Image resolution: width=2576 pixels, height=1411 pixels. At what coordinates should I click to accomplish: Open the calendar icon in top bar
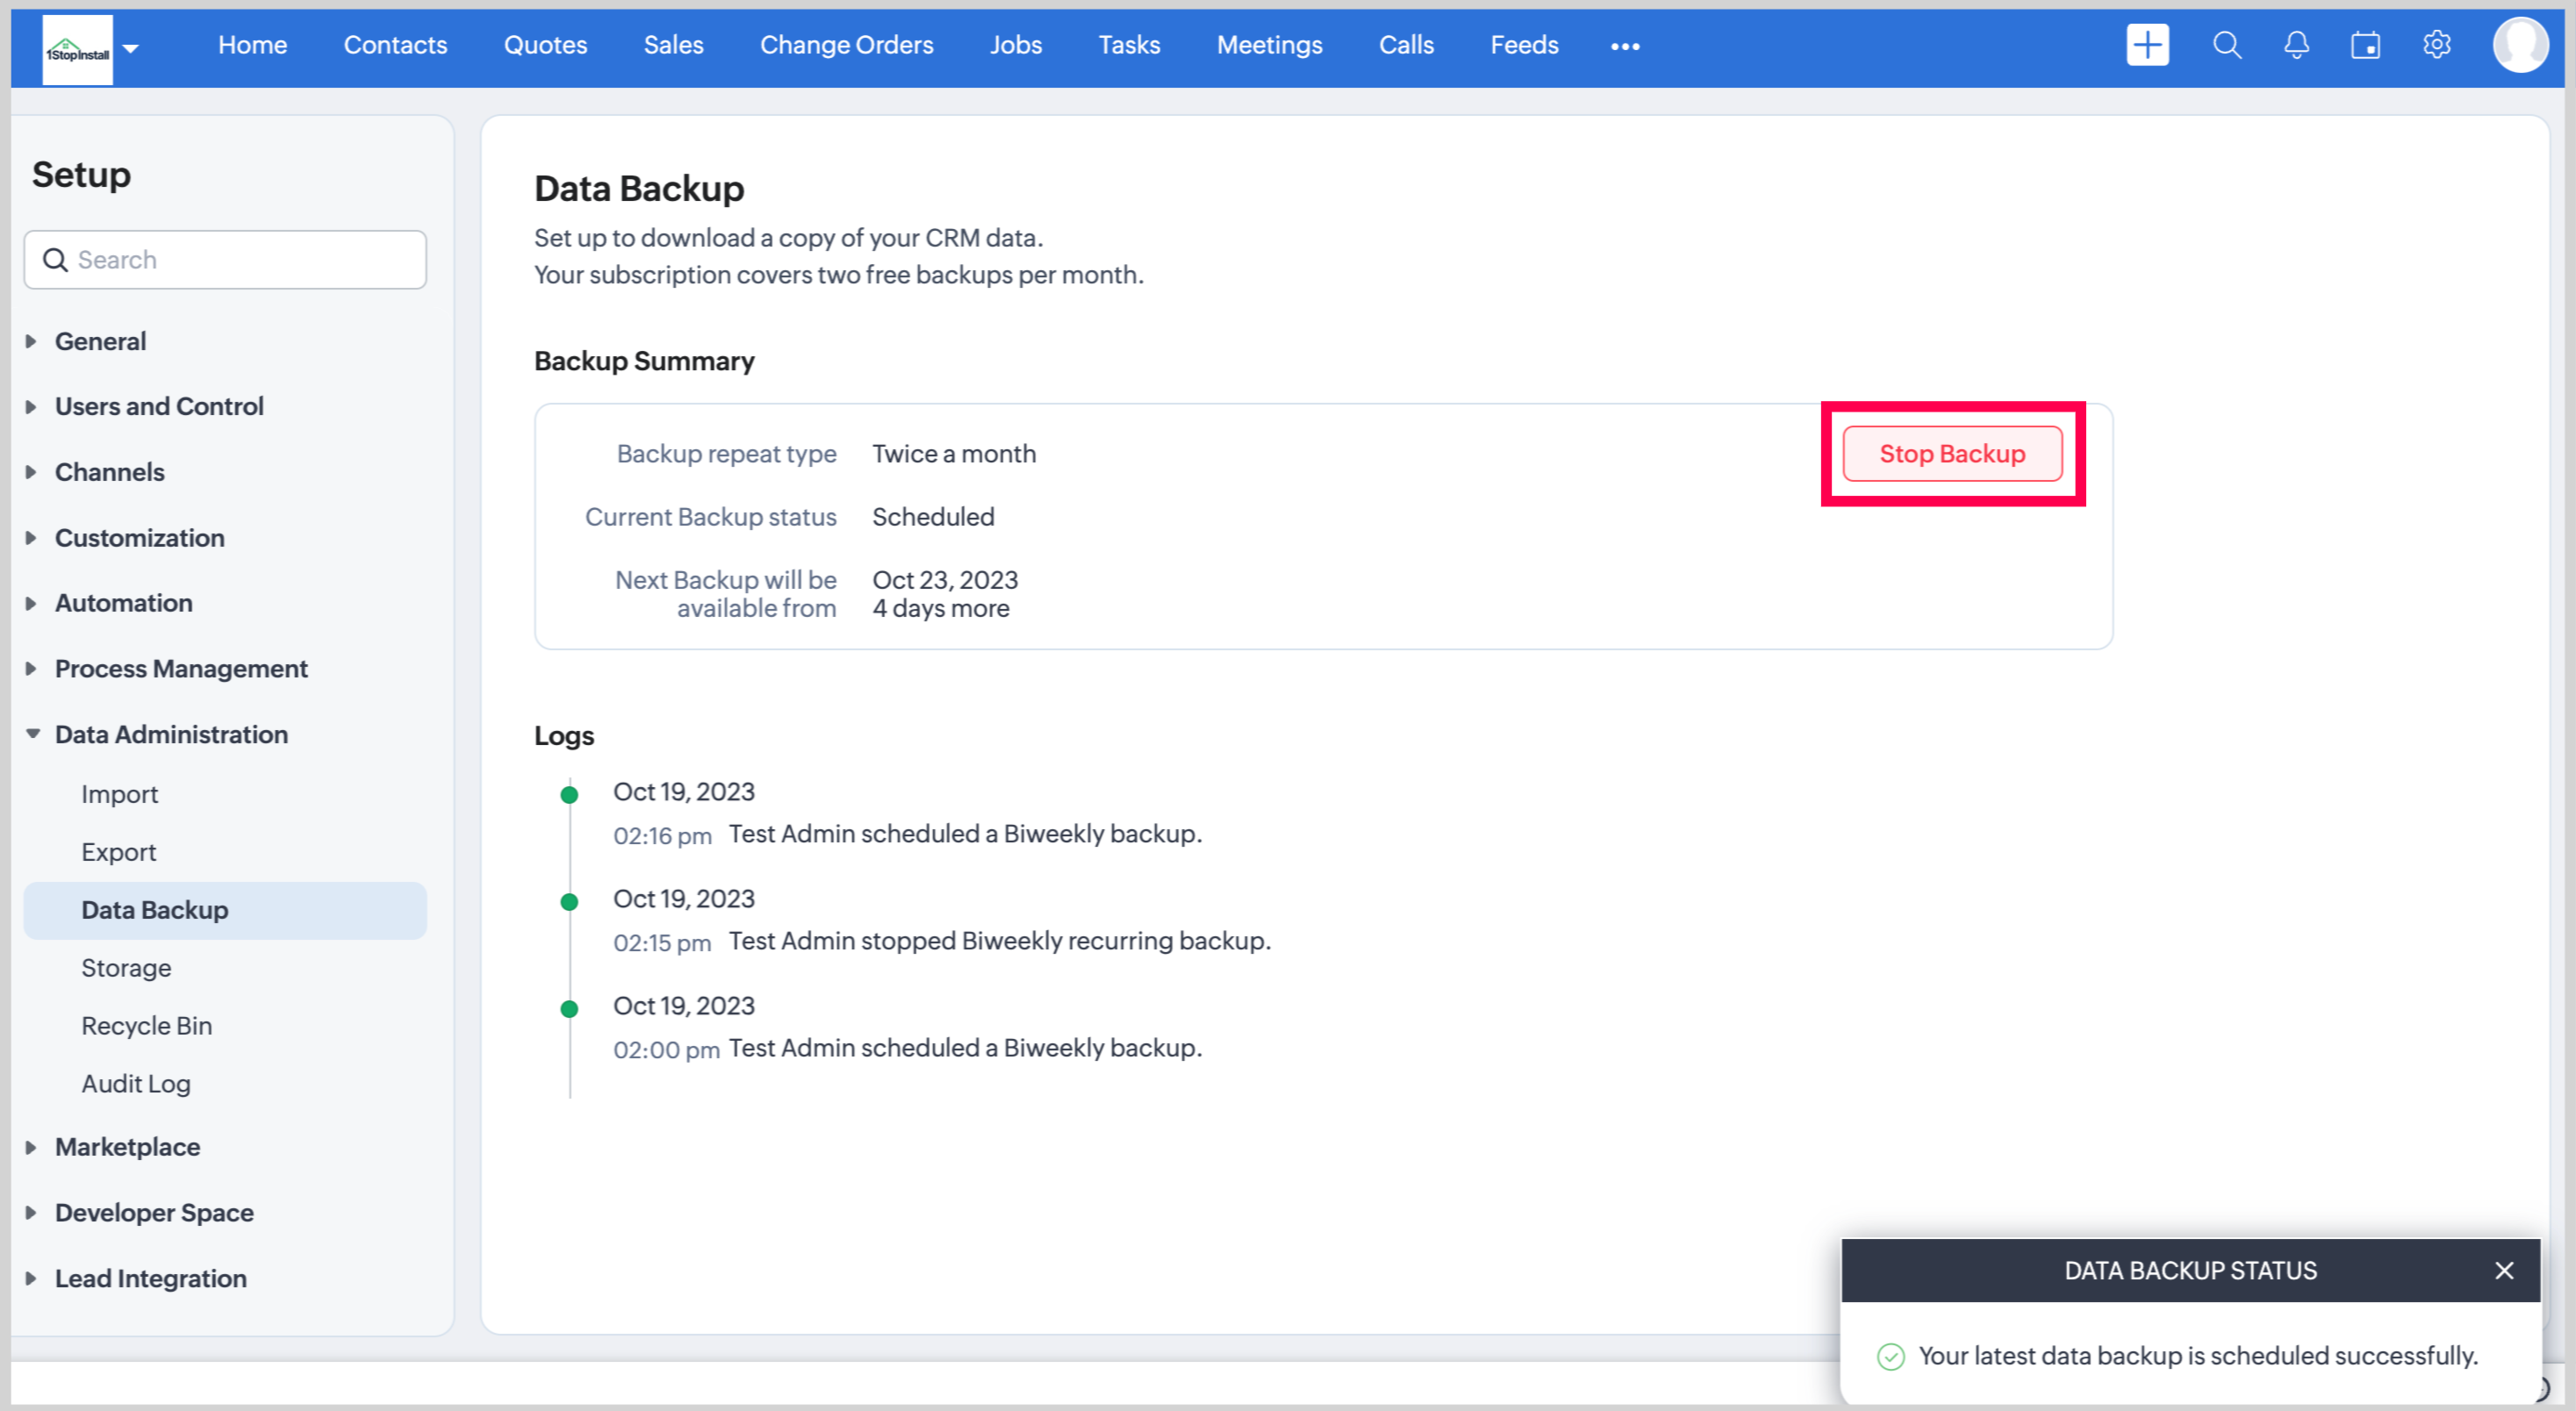pos(2365,45)
